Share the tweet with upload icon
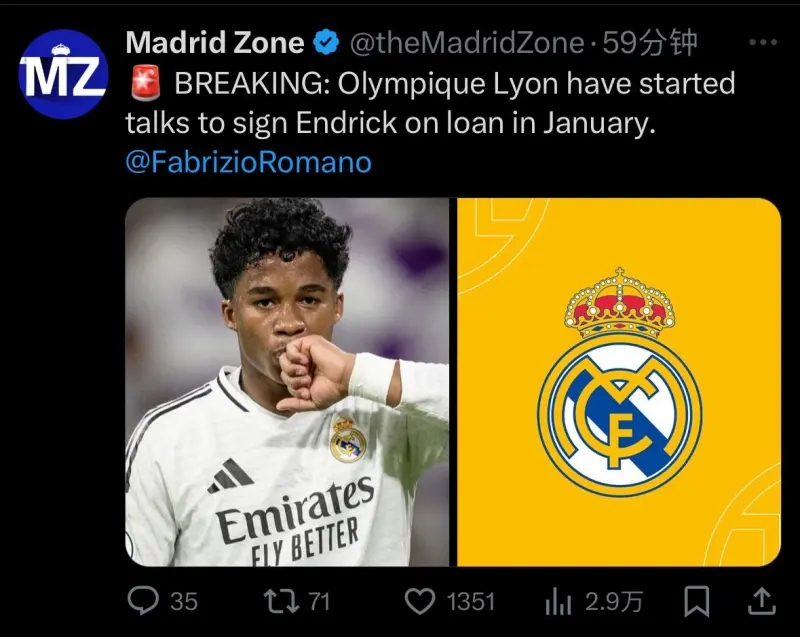Image resolution: width=800 pixels, height=637 pixels. (762, 601)
